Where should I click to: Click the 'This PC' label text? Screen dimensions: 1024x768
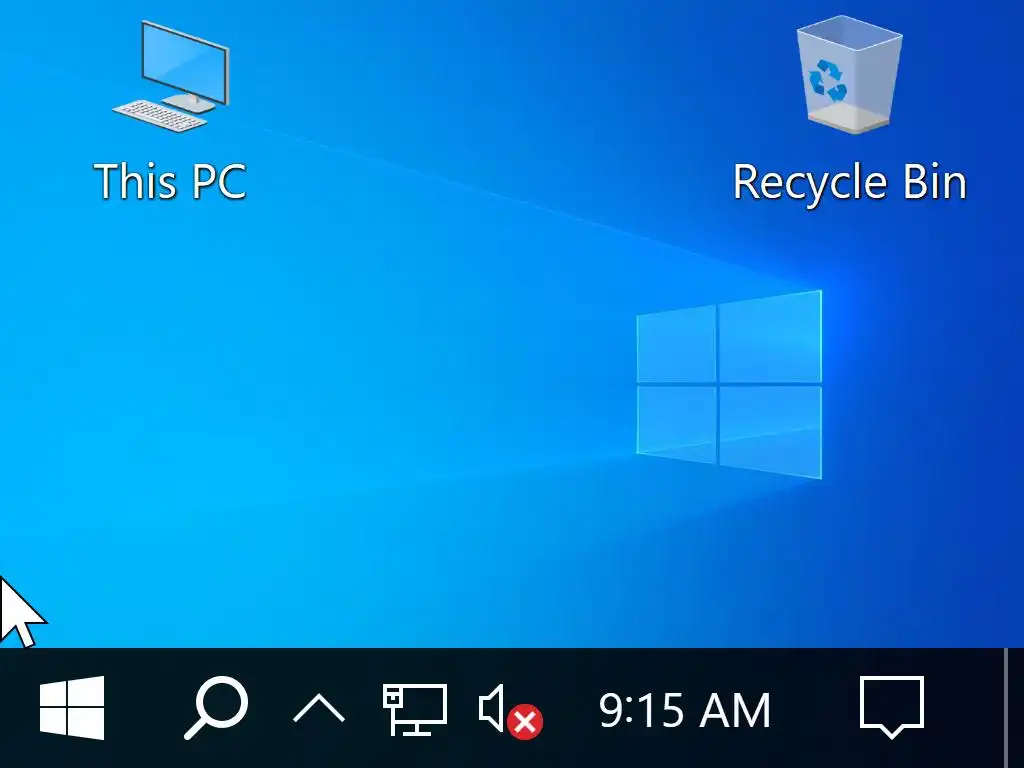click(170, 181)
